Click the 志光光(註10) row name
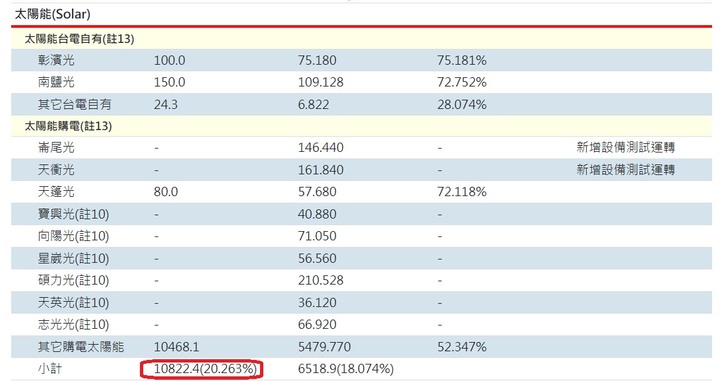Image resolution: width=720 pixels, height=381 pixels. click(73, 325)
